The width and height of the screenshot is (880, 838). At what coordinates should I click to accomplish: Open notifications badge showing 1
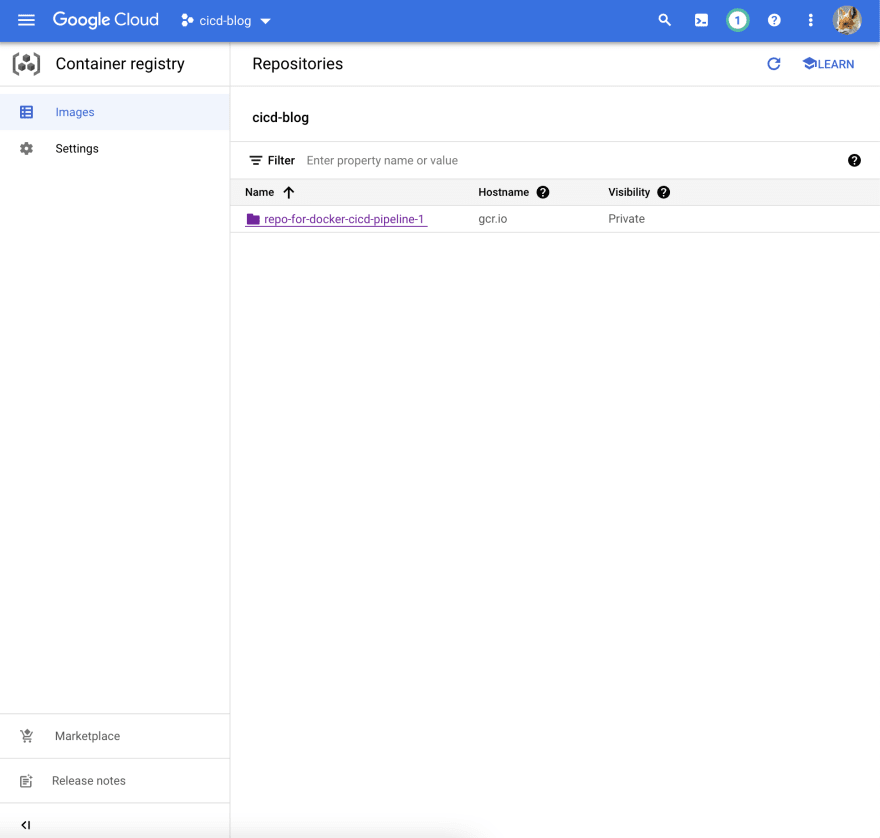737,21
